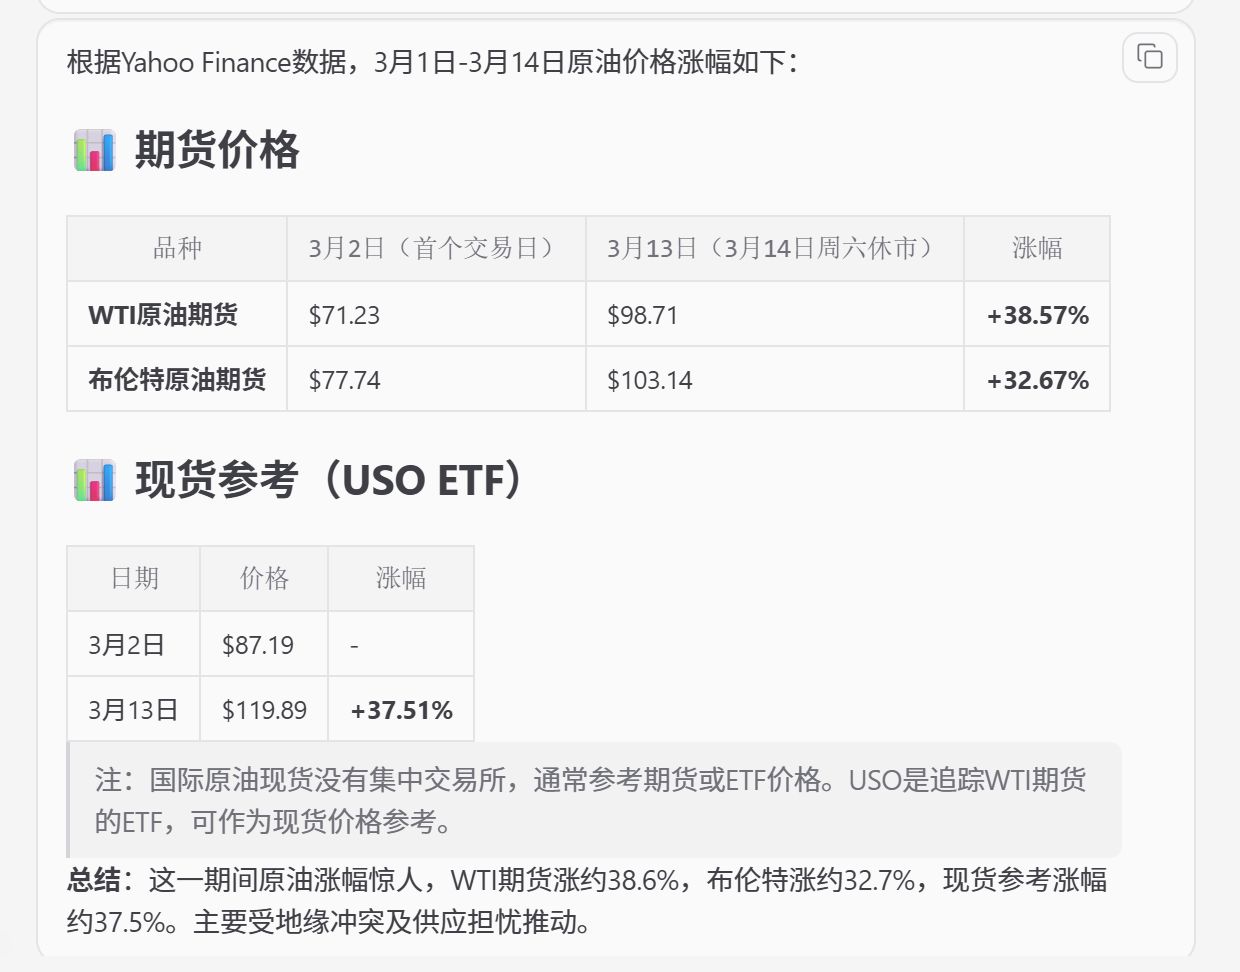Click the bold 总结 label
The width and height of the screenshot is (1240, 972).
(x=94, y=880)
